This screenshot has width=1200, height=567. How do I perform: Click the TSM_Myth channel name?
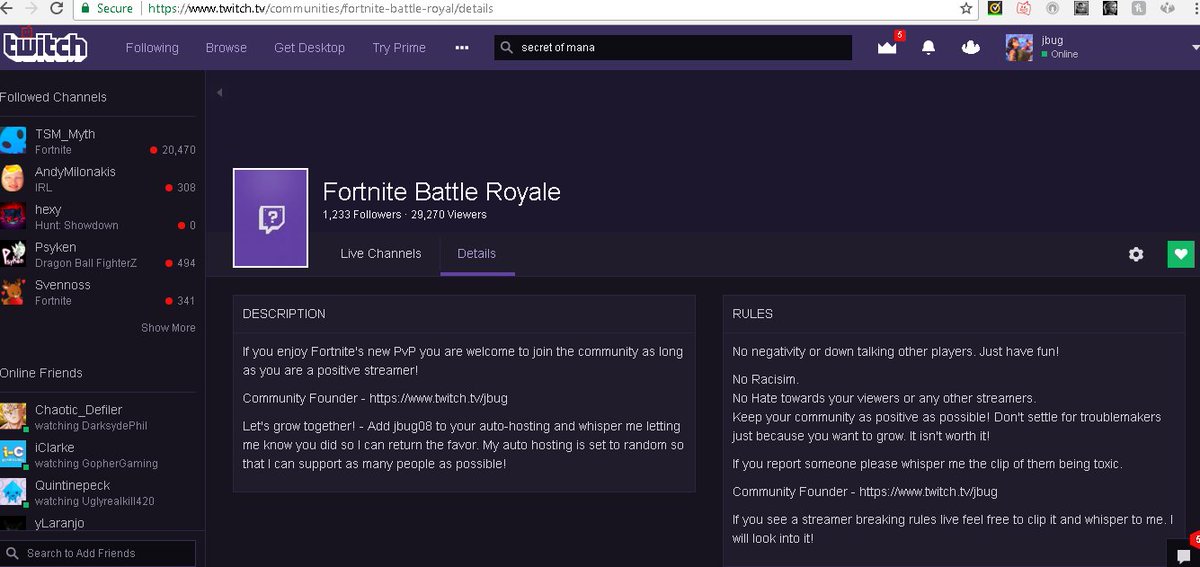tap(65, 134)
